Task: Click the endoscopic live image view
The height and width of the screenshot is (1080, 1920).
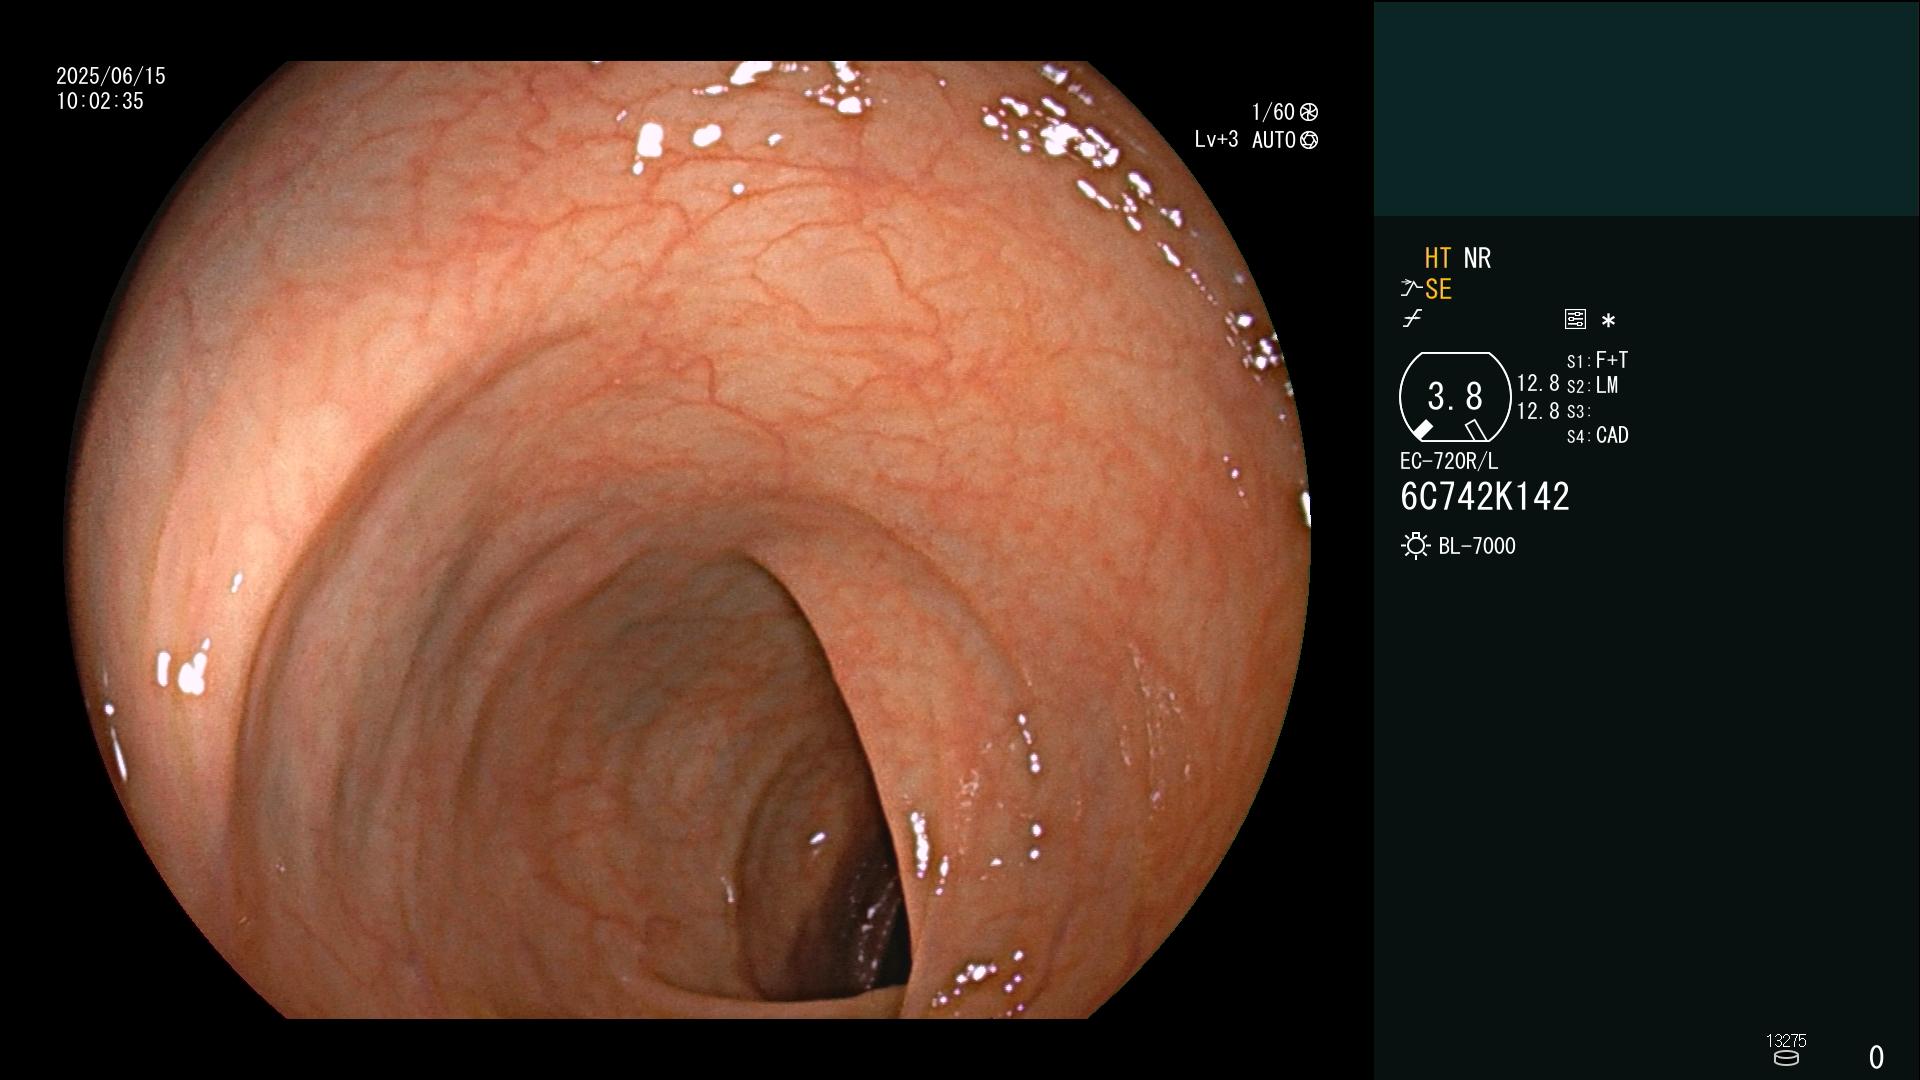Action: pos(688,540)
